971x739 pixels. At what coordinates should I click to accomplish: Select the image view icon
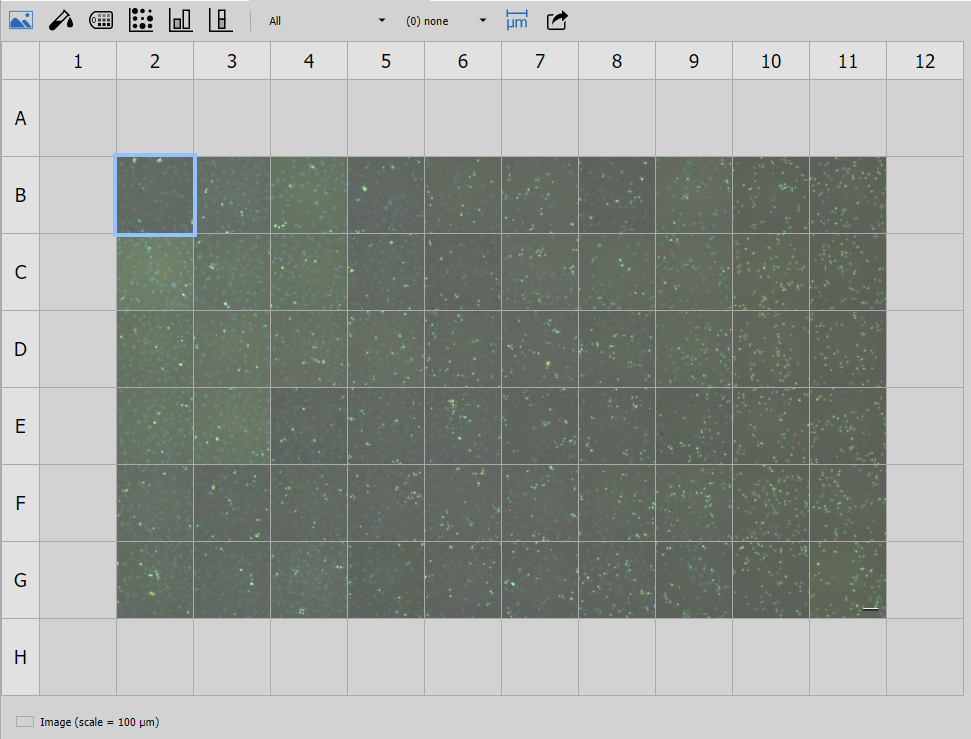click(21, 20)
